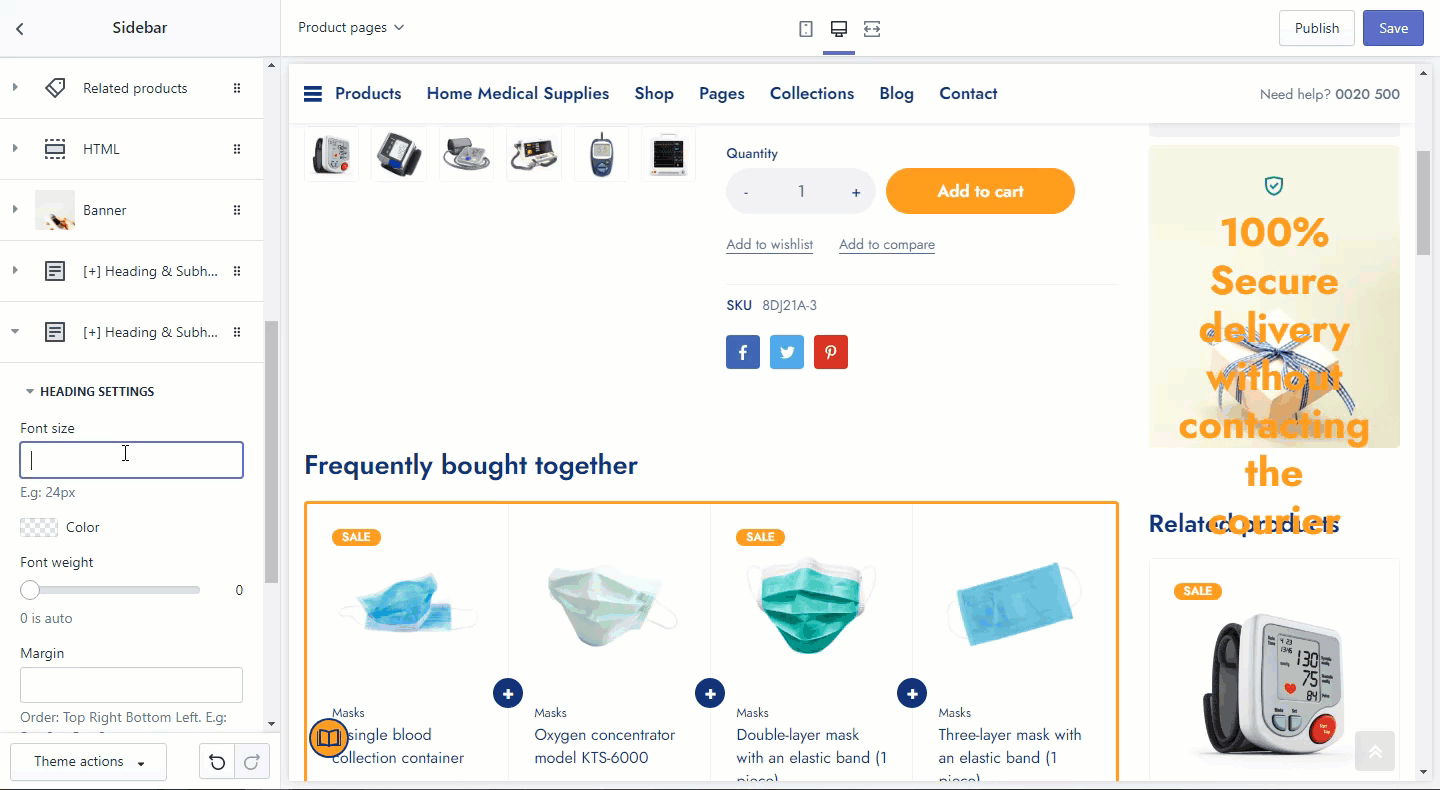Image resolution: width=1440 pixels, height=790 pixels.
Task: Open the Blog menu item
Action: (x=897, y=94)
